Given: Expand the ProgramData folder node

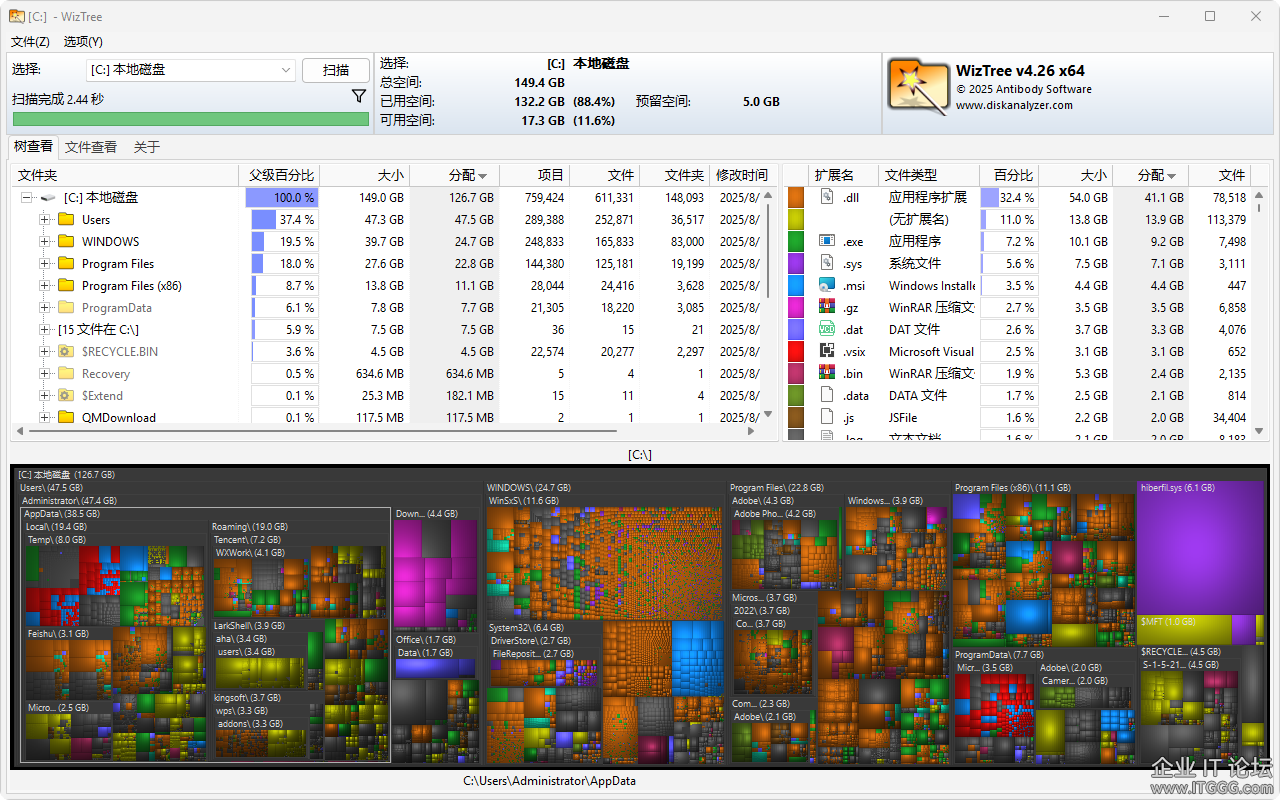Looking at the screenshot, I should tap(44, 308).
